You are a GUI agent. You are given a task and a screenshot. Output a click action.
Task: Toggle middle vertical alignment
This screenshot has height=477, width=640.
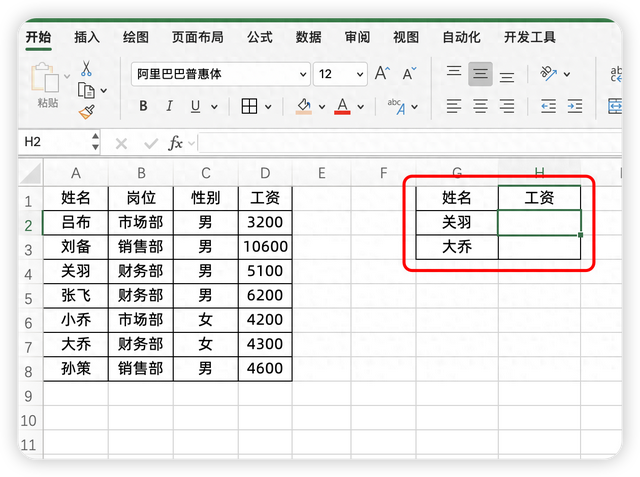(x=480, y=74)
